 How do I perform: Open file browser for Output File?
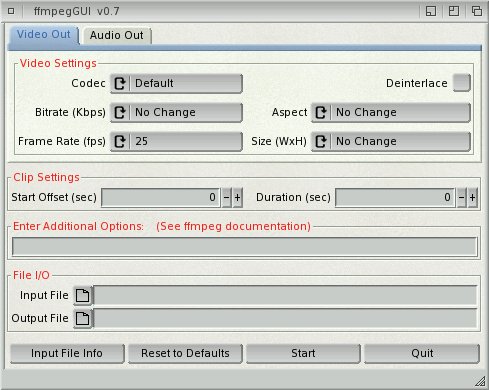point(82,318)
